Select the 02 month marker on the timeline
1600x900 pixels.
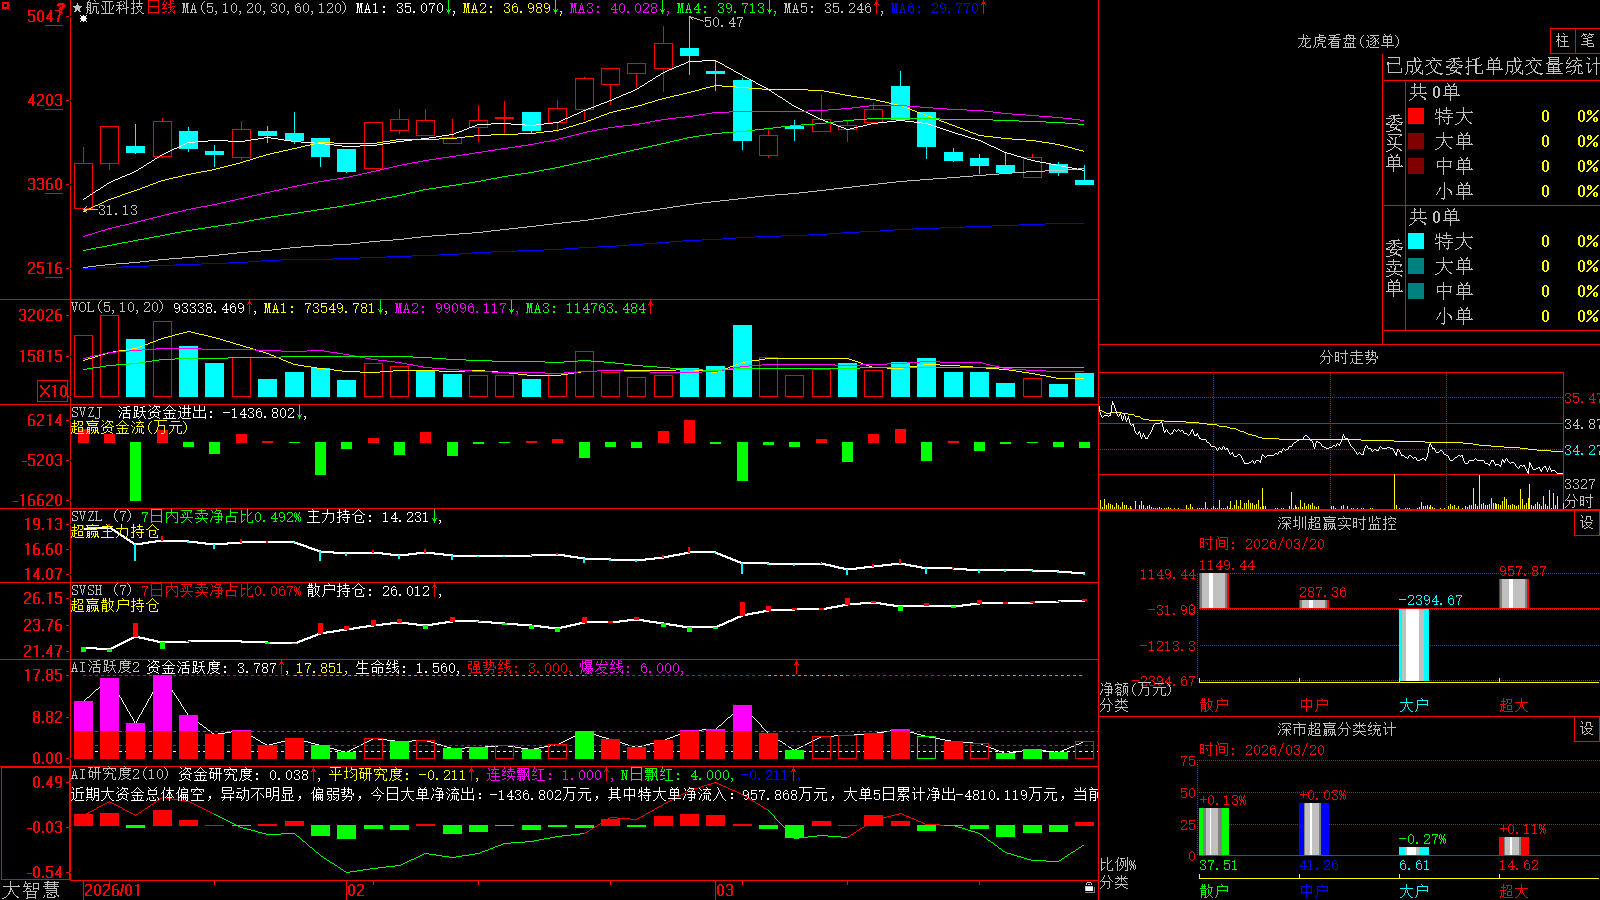pos(356,890)
